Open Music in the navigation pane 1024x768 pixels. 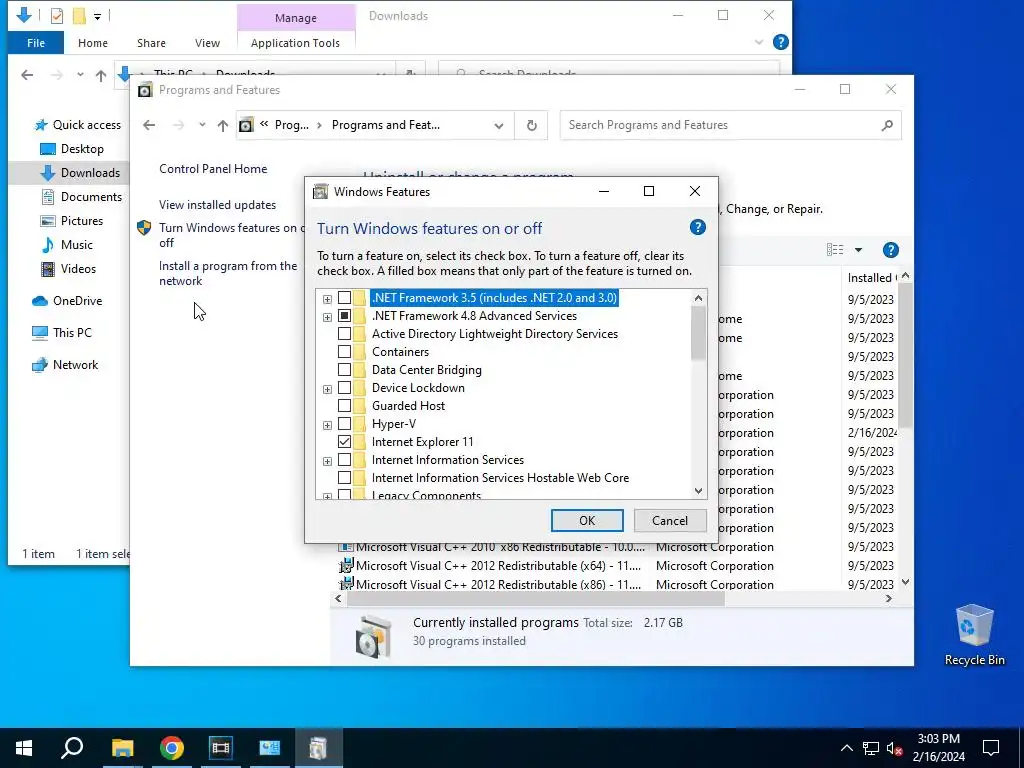tap(67, 245)
